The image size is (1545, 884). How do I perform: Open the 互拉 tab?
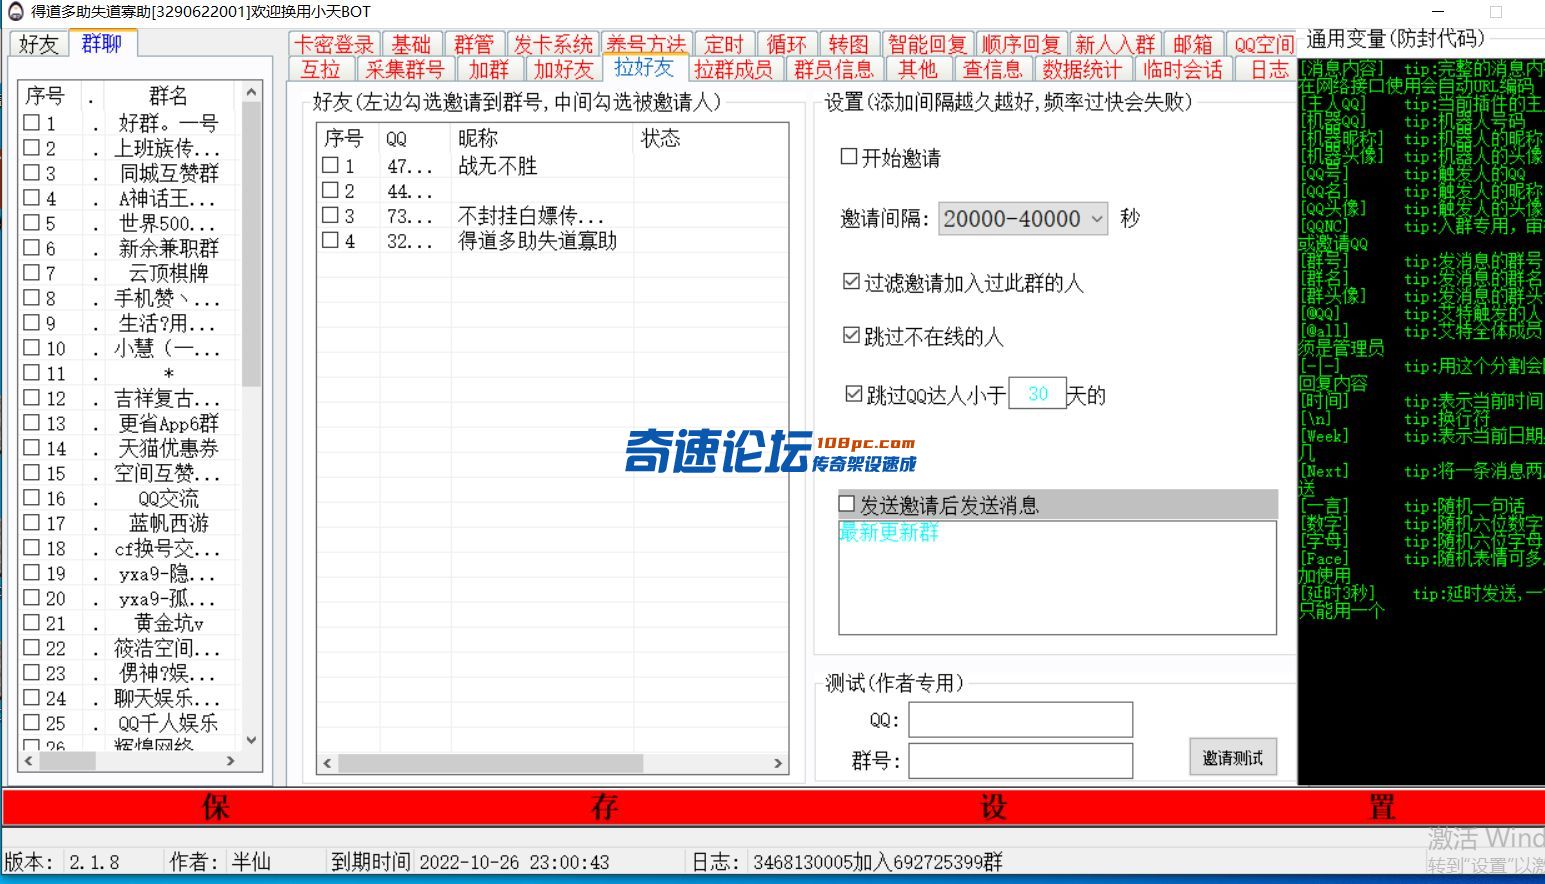[x=320, y=69]
